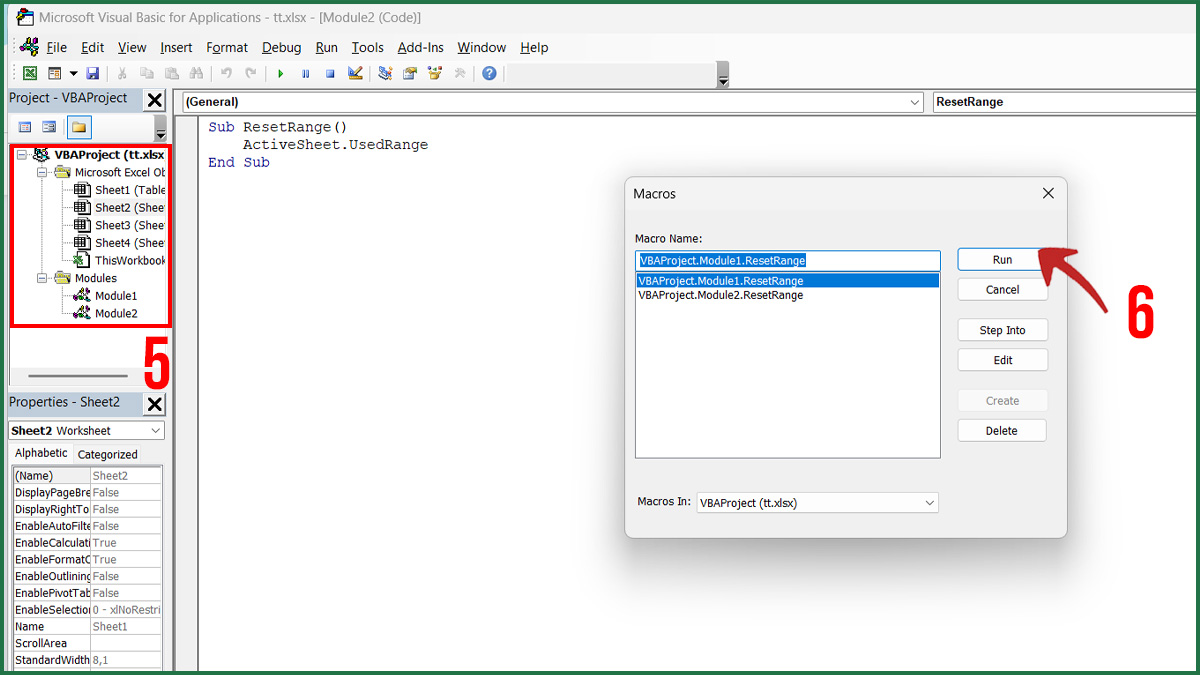Switch to the Categorized properties tab
Viewport: 1200px width, 675px height.
pyautogui.click(x=107, y=454)
